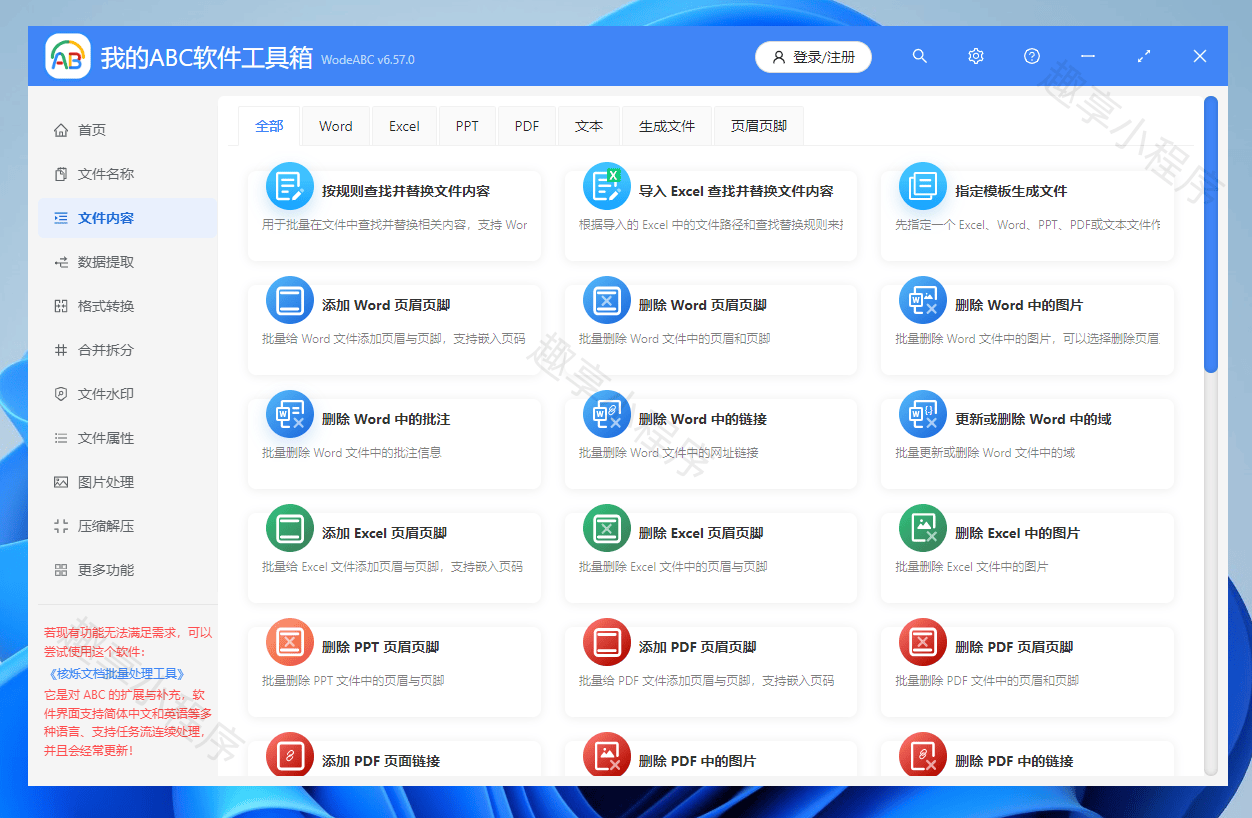The height and width of the screenshot is (818, 1252).
Task: Switch to the Excel tab
Action: [404, 126]
